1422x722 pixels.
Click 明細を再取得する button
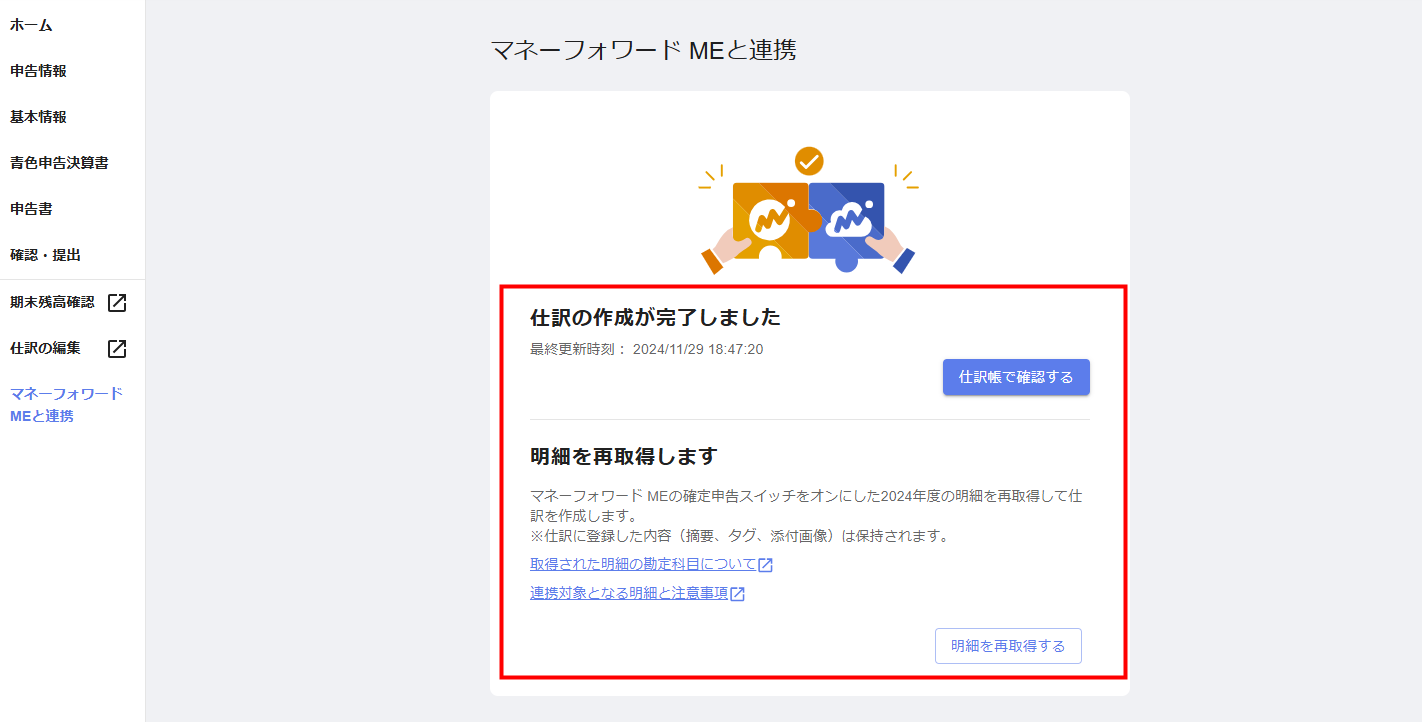coord(1008,646)
